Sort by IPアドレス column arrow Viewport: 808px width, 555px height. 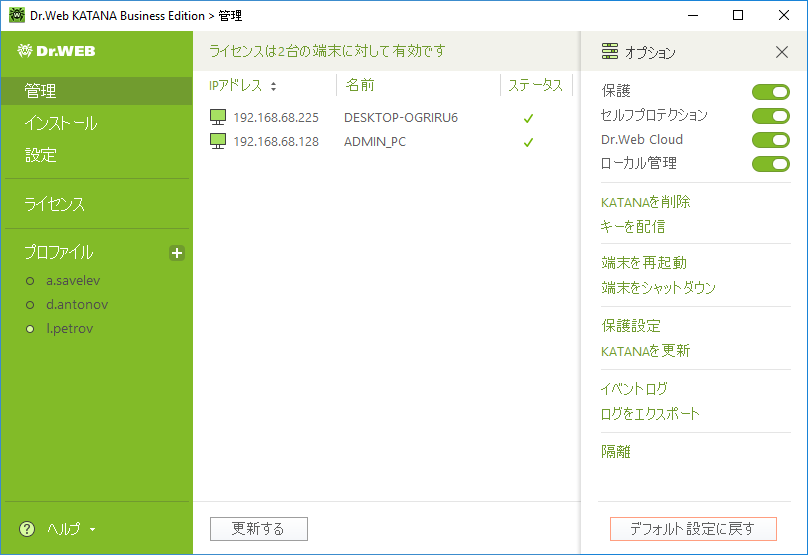pyautogui.click(x=273, y=87)
